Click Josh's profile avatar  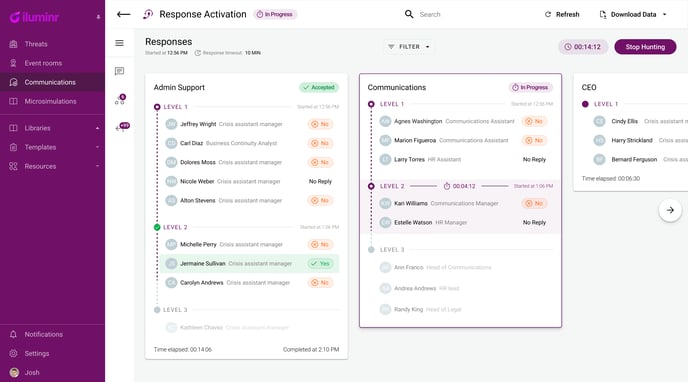coord(14,372)
